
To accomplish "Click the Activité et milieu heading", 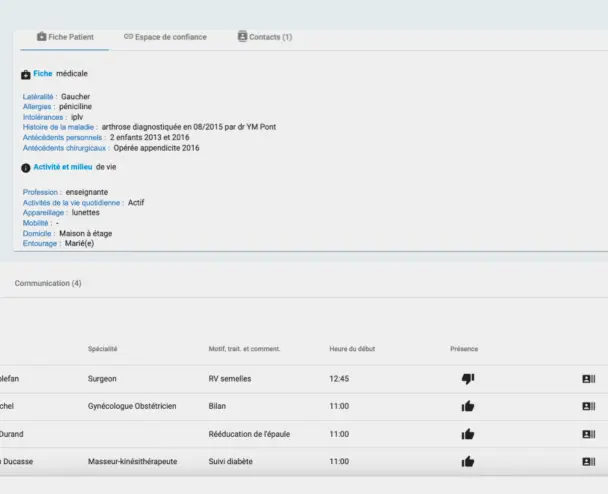I will [63, 167].
